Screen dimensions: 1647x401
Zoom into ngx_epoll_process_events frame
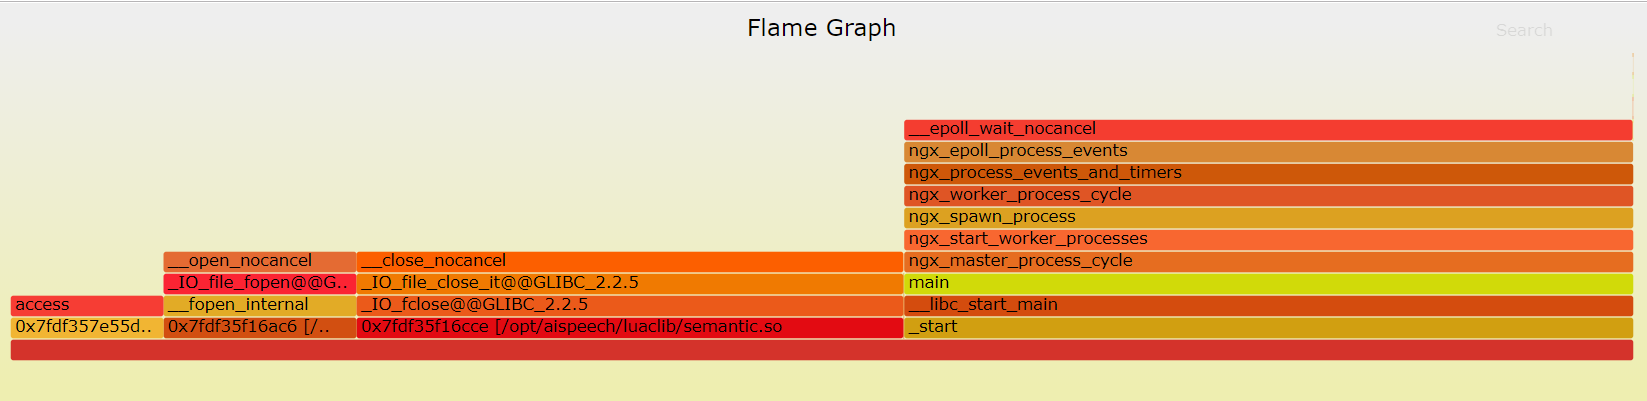coord(1268,151)
